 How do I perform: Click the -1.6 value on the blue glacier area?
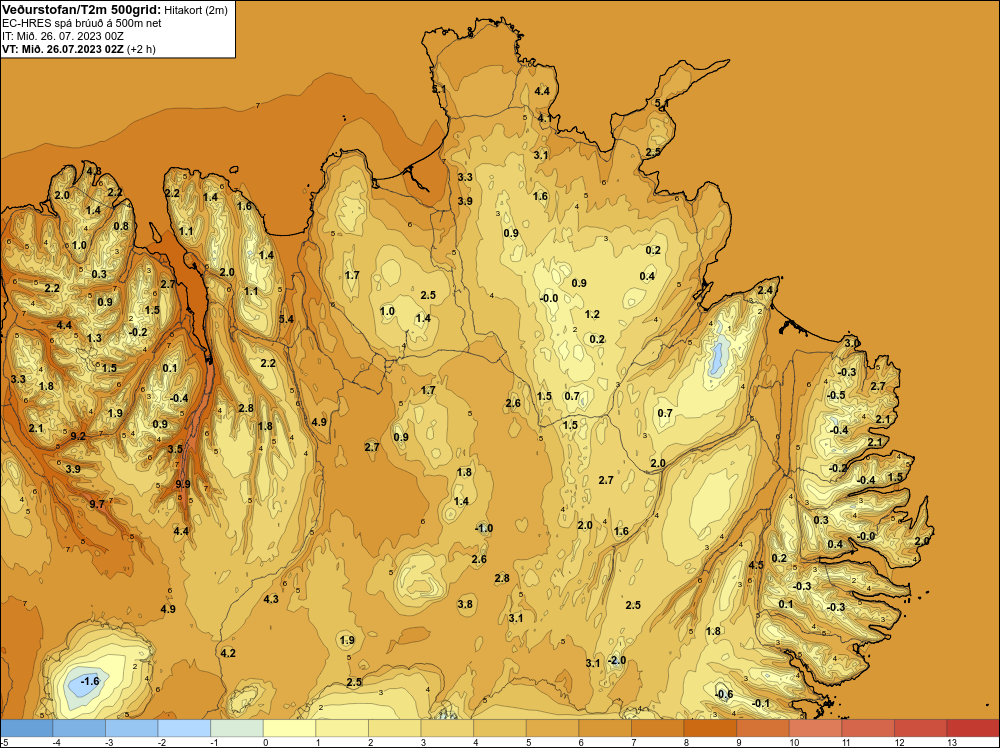pyautogui.click(x=90, y=681)
